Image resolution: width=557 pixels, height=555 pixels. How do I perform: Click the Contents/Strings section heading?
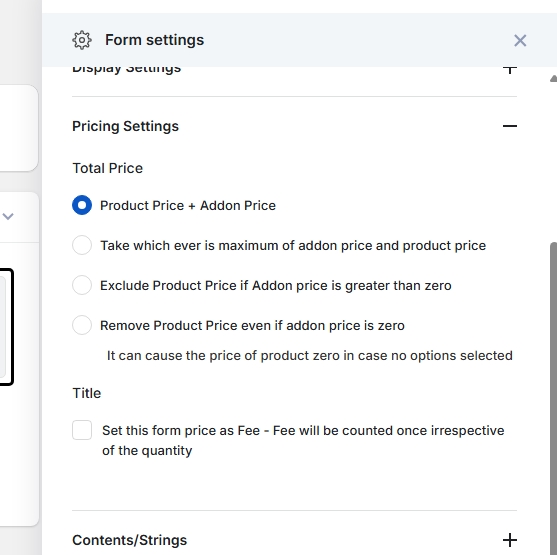tap(129, 540)
